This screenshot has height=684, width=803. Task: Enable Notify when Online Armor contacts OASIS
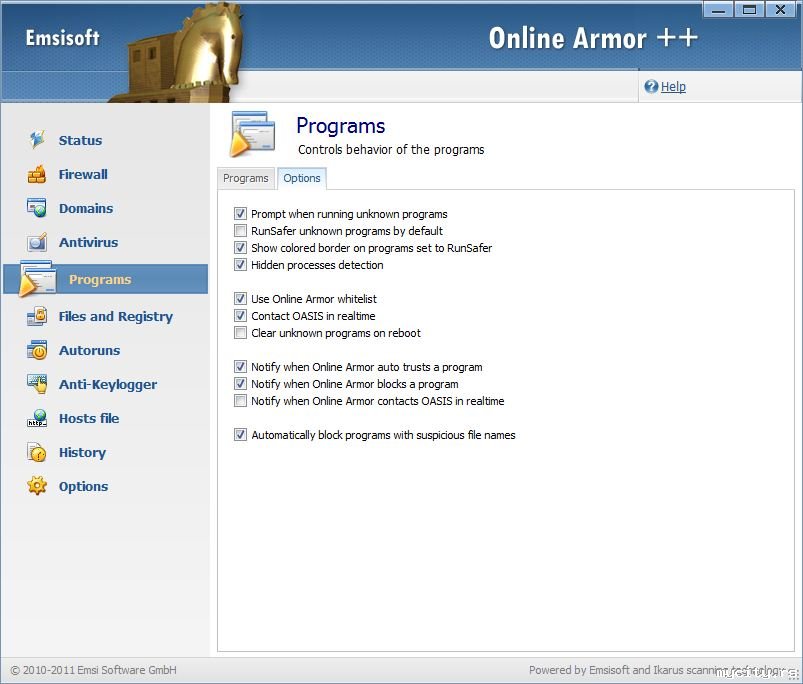pos(240,400)
